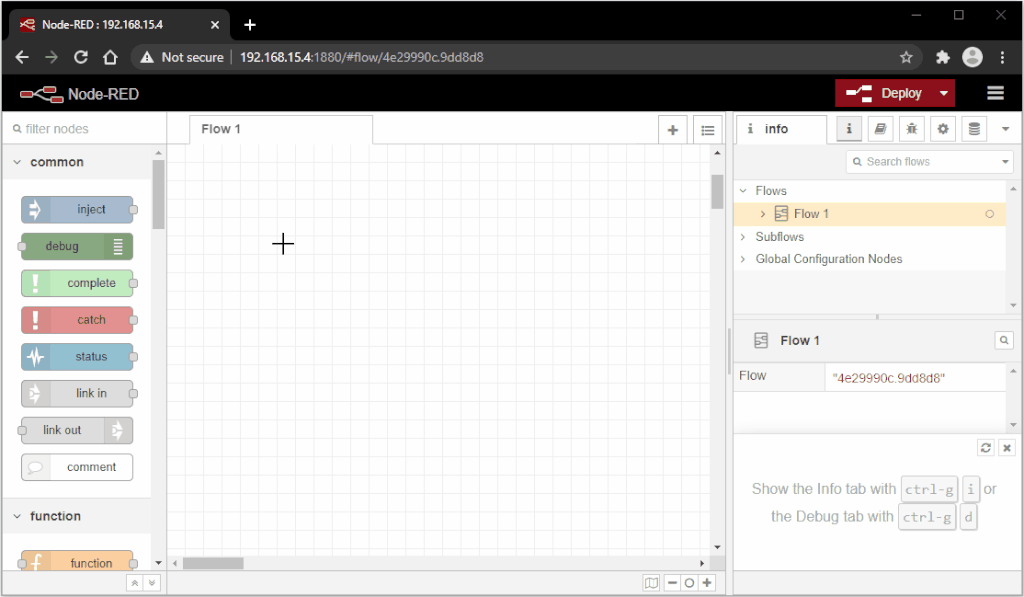Expand the Flow 1 tree item
Viewport: 1024px width, 597px height.
(762, 214)
